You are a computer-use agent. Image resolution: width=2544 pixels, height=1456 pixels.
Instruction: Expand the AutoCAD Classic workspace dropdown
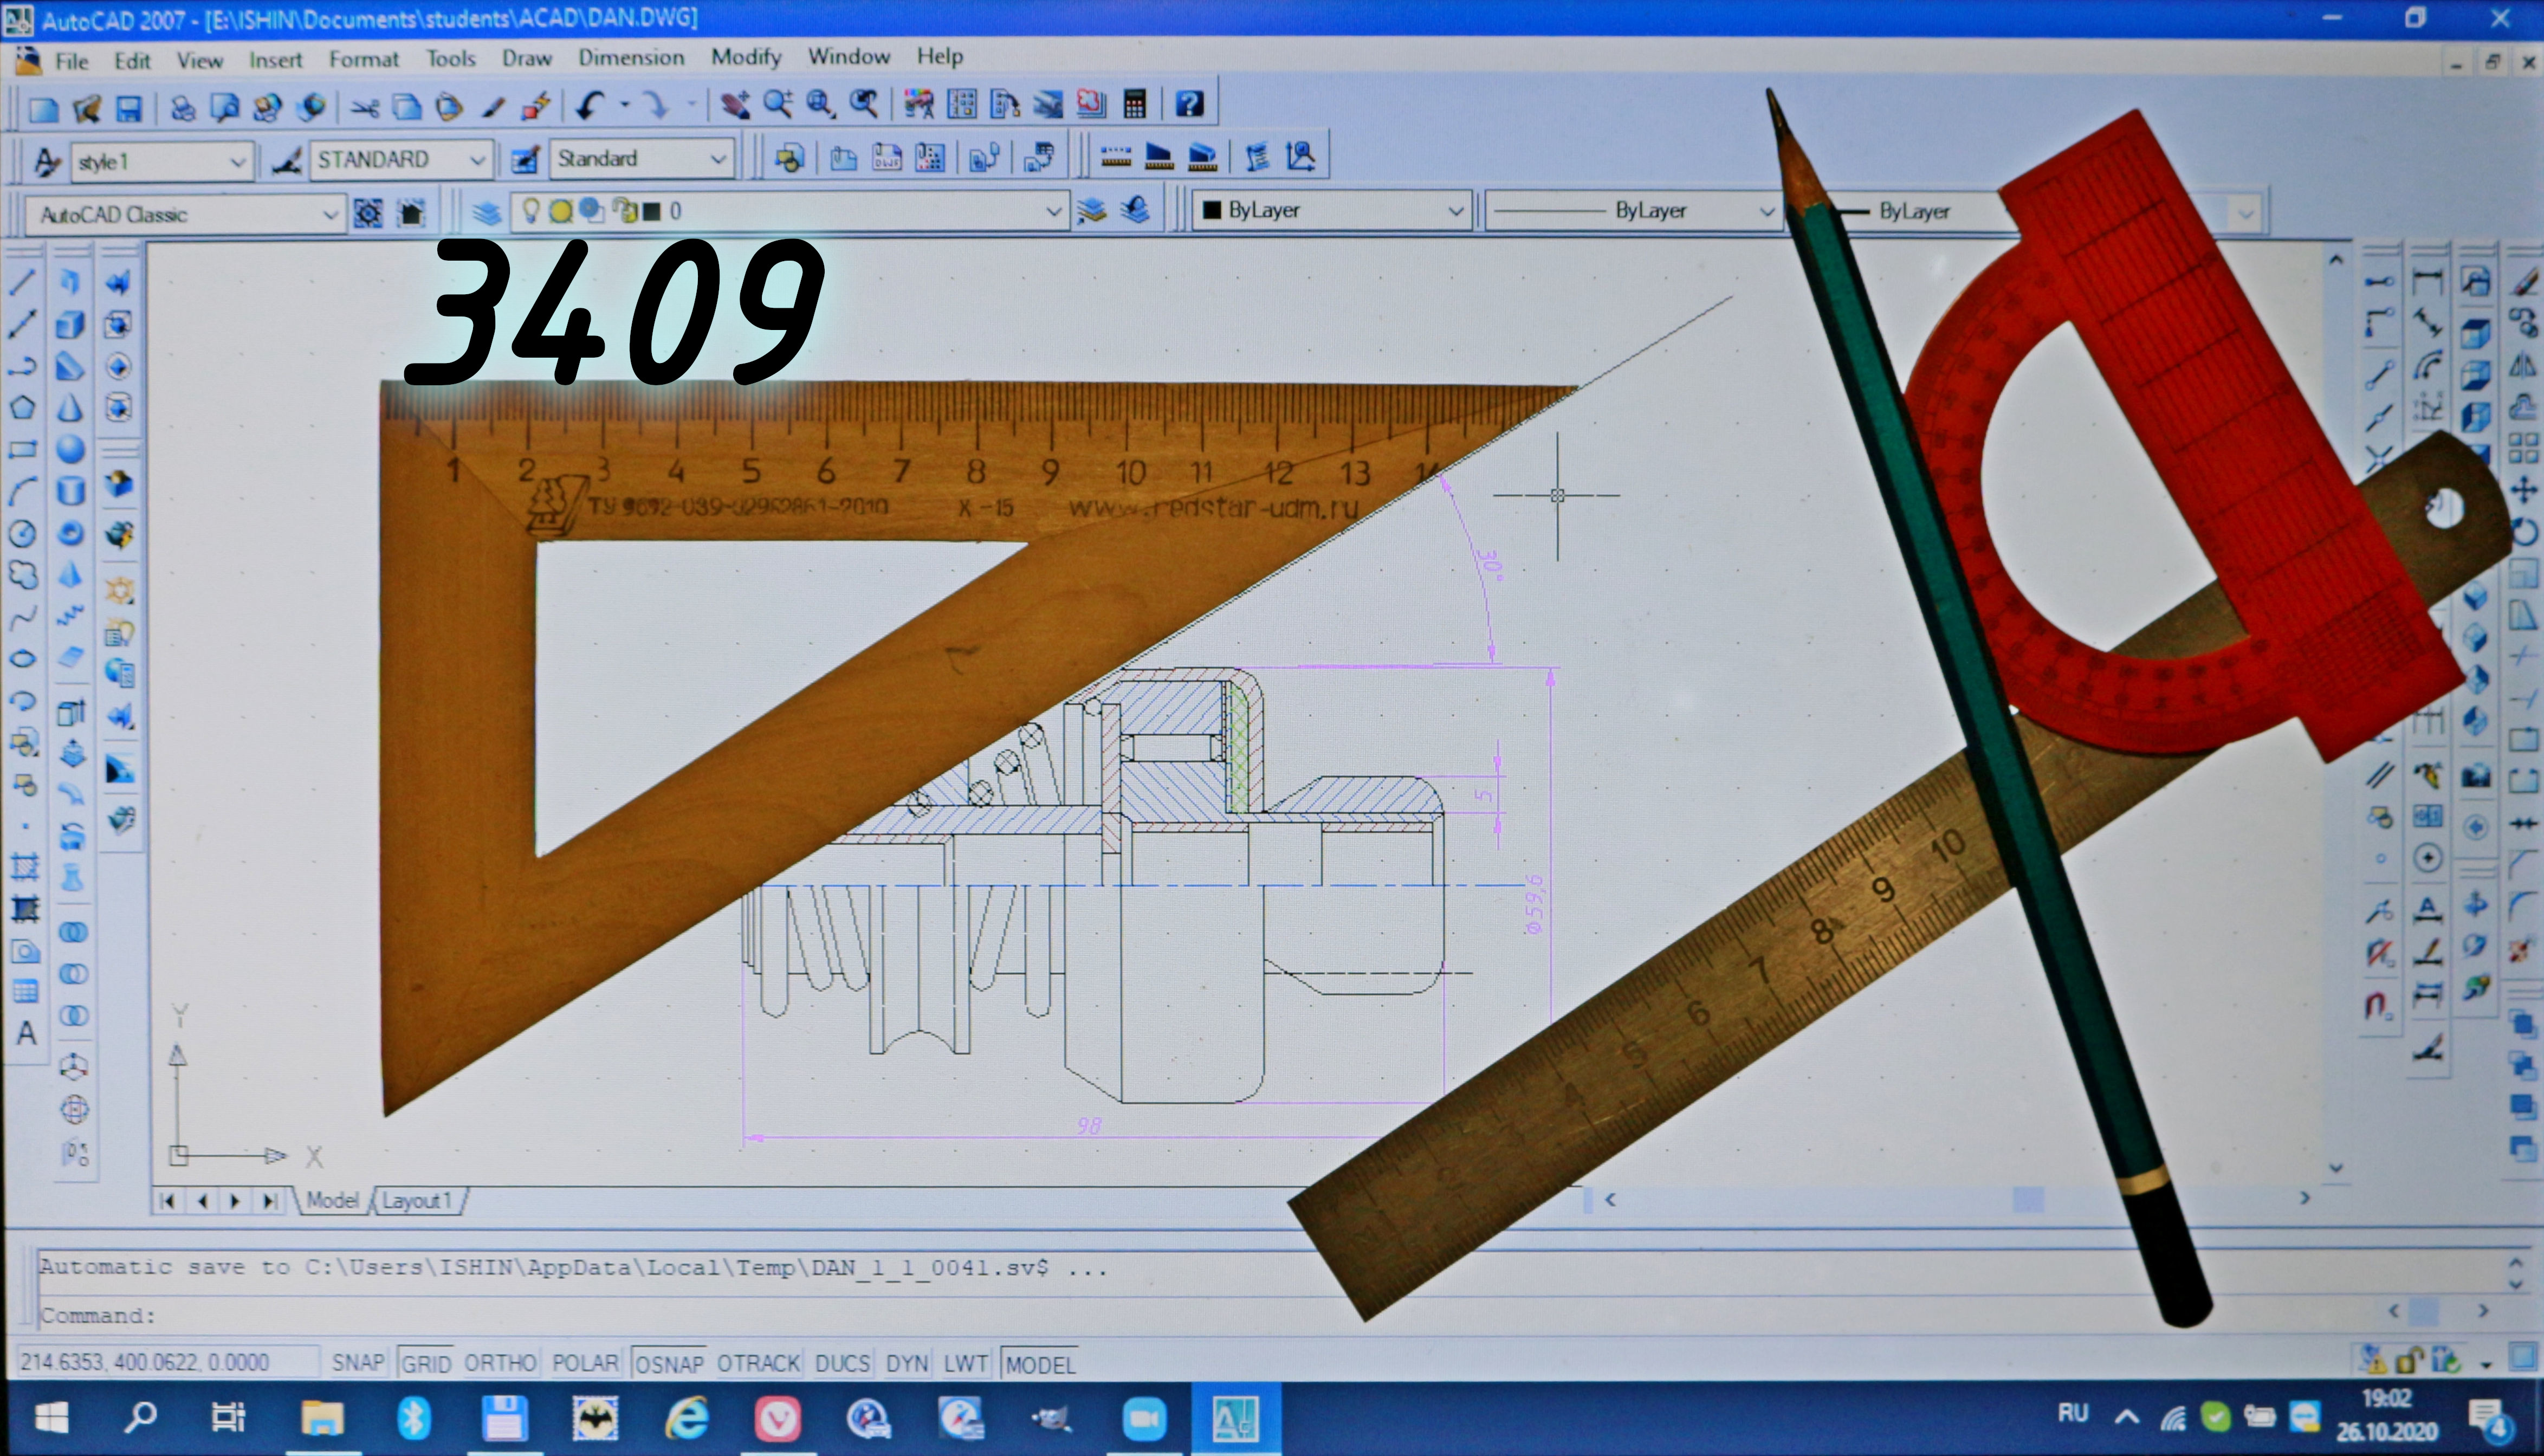[x=329, y=214]
